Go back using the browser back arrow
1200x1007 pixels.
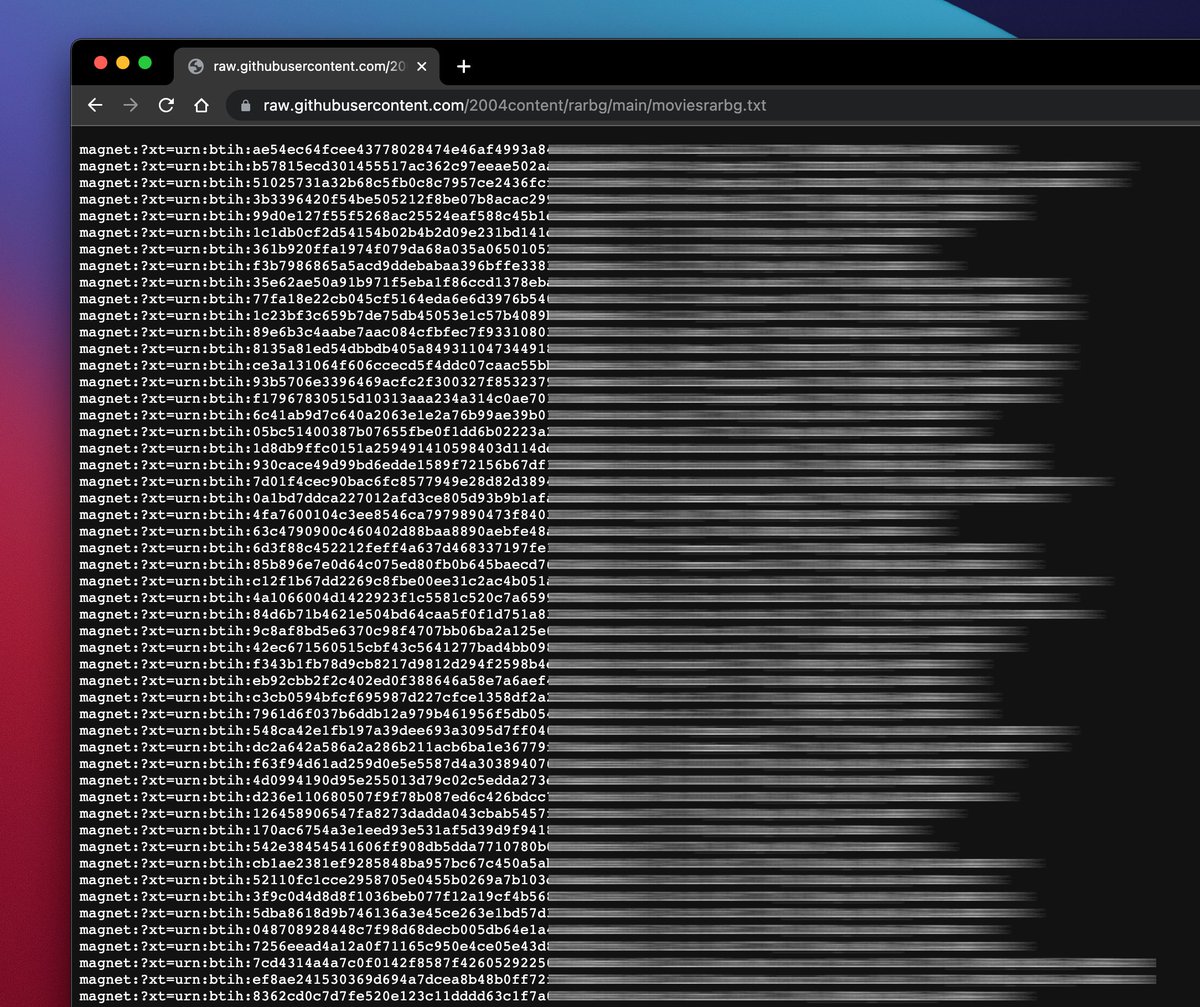pos(95,105)
